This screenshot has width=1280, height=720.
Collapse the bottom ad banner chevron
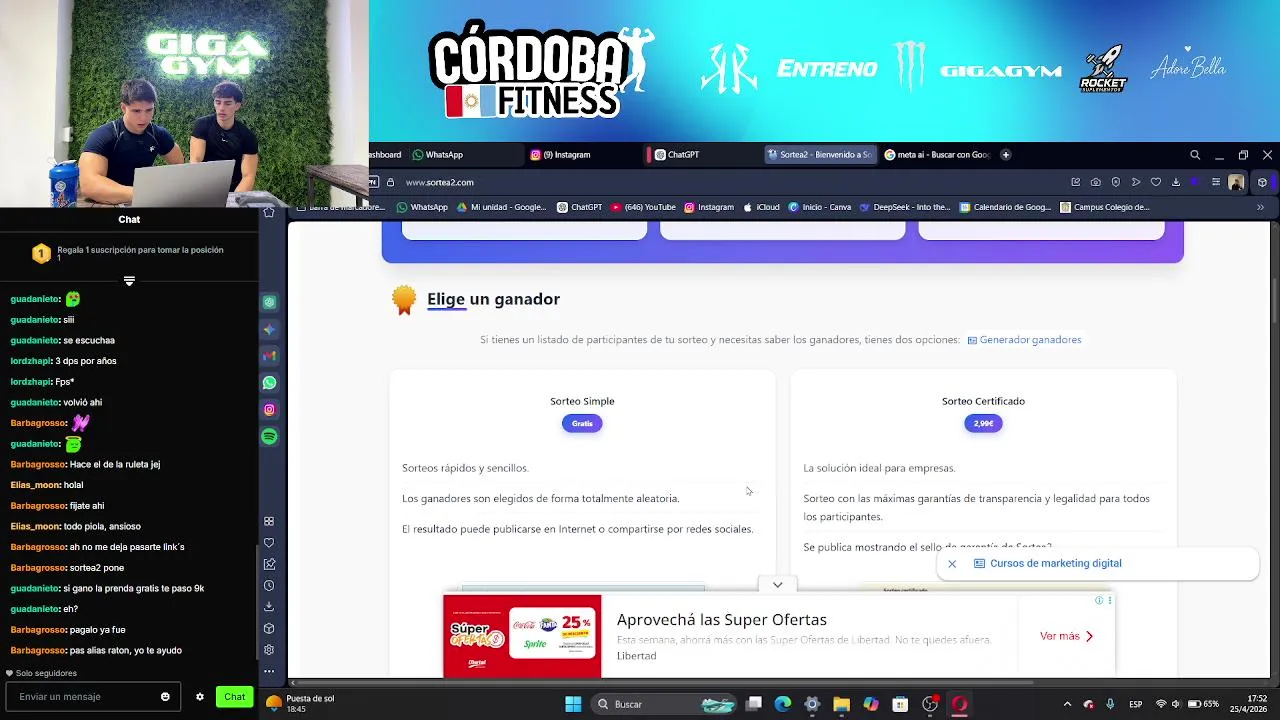click(x=777, y=584)
